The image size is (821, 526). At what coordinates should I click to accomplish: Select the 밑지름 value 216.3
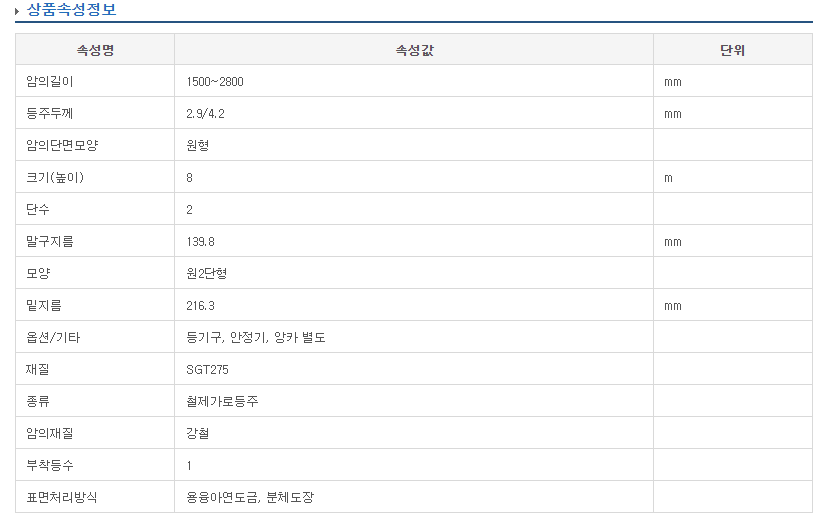(x=200, y=306)
